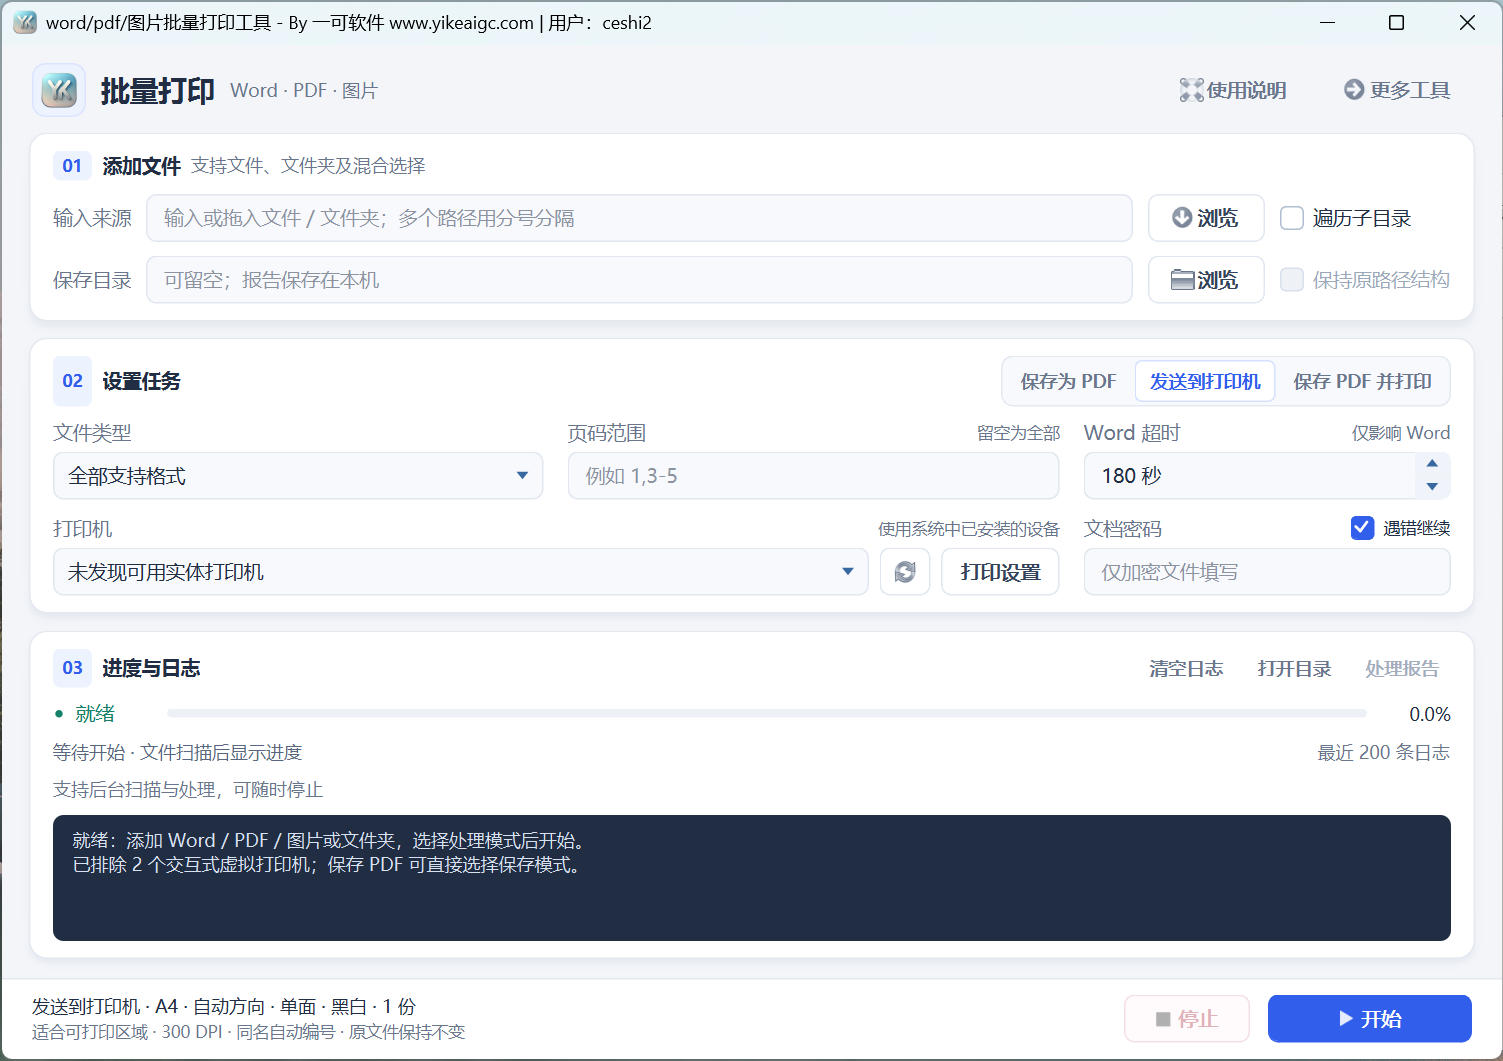The width and height of the screenshot is (1503, 1061).
Task: Click the 01 添加文件 section badge
Action: coord(72,166)
